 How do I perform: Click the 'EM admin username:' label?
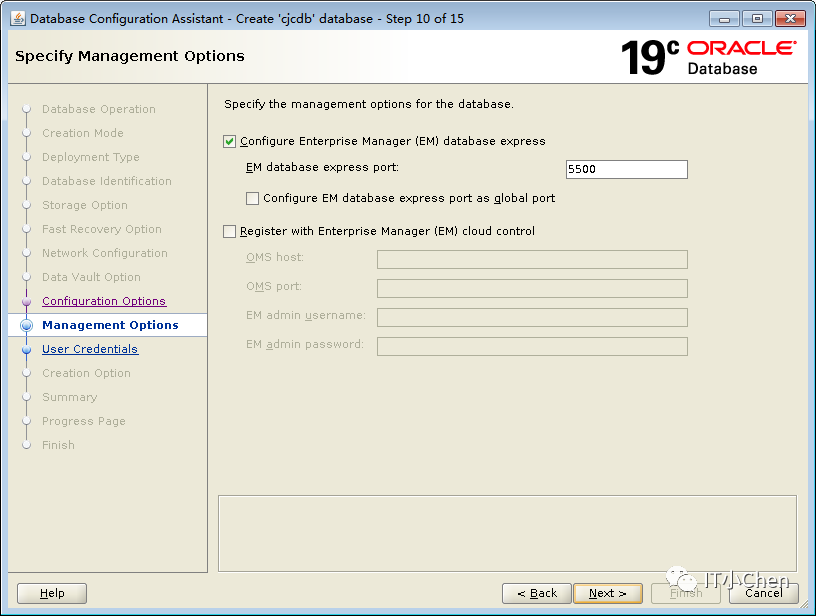point(306,315)
